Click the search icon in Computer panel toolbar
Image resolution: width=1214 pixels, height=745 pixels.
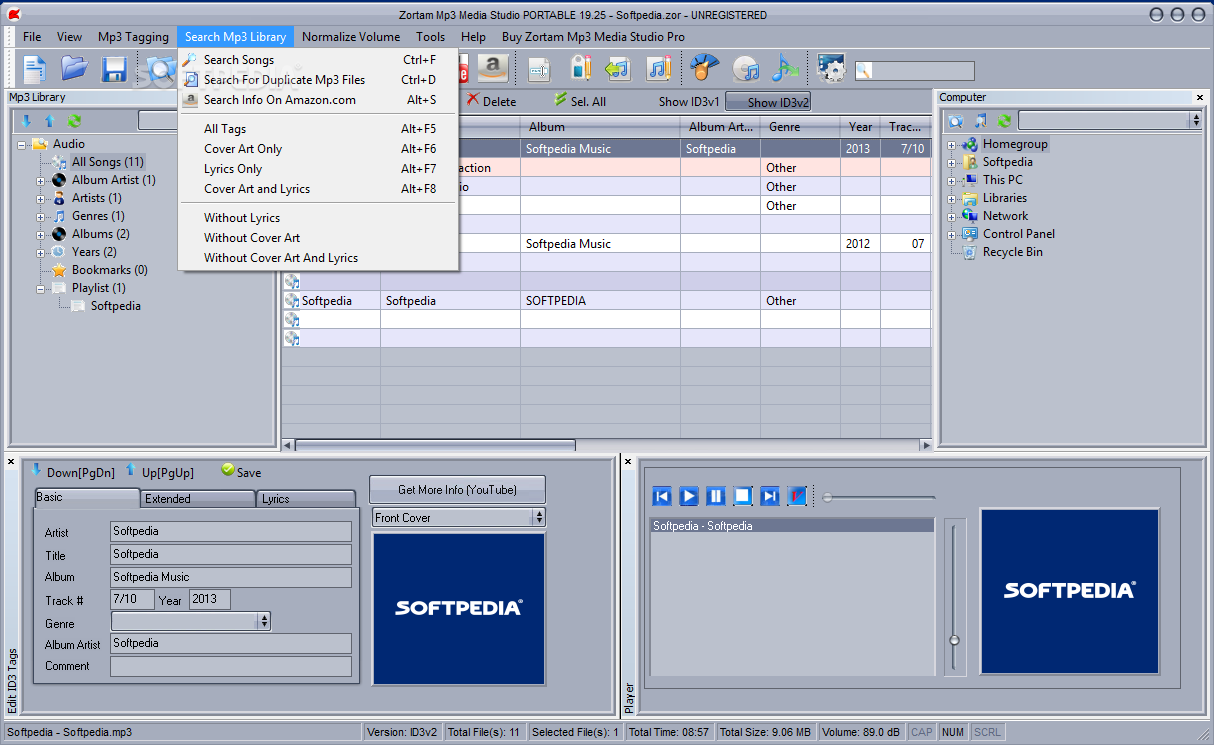pyautogui.click(x=956, y=121)
